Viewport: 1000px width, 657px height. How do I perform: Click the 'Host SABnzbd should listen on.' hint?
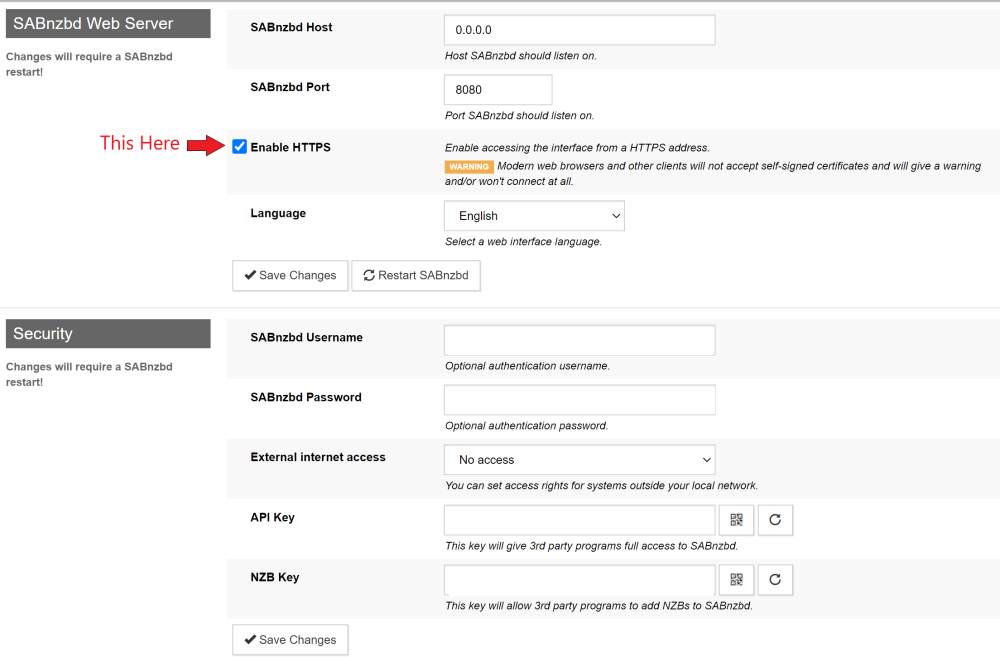[x=520, y=56]
